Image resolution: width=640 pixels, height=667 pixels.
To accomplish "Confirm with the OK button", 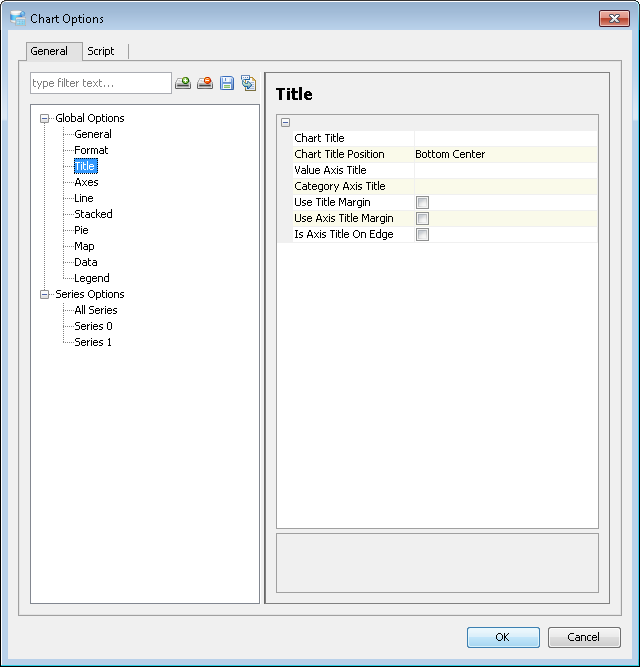I will click(x=503, y=637).
